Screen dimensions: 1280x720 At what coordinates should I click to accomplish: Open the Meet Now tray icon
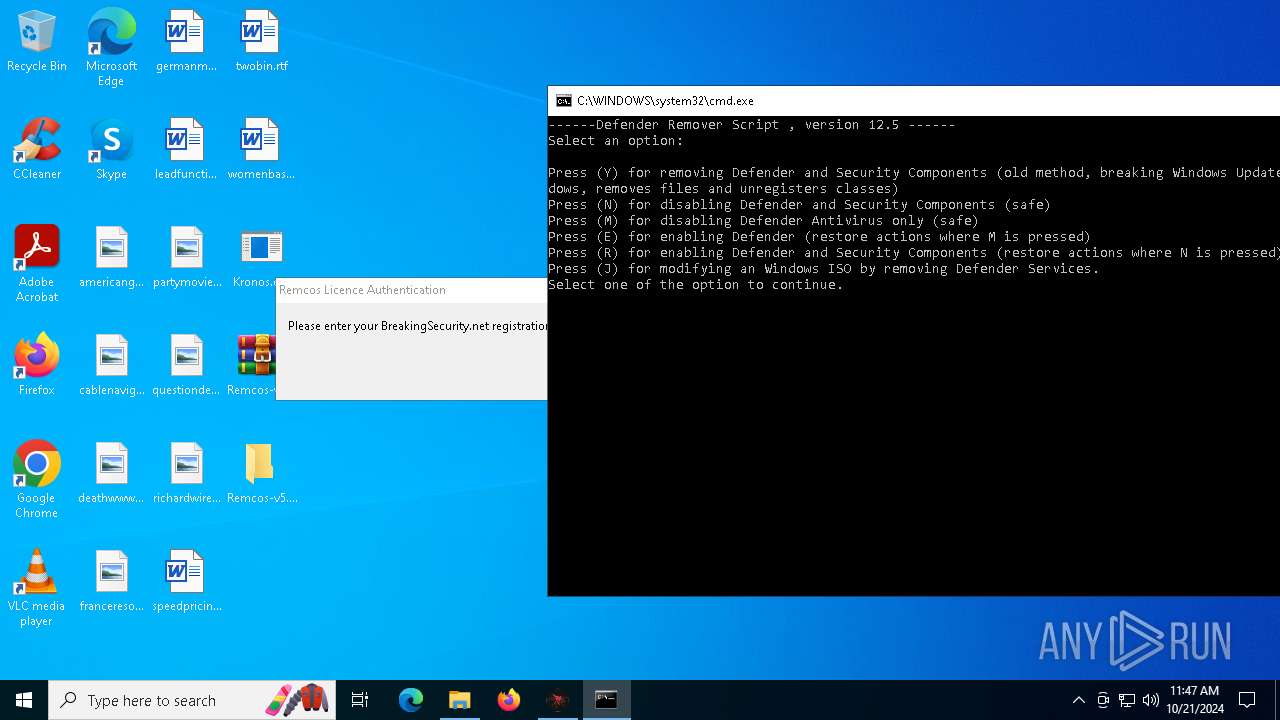tap(1103, 700)
